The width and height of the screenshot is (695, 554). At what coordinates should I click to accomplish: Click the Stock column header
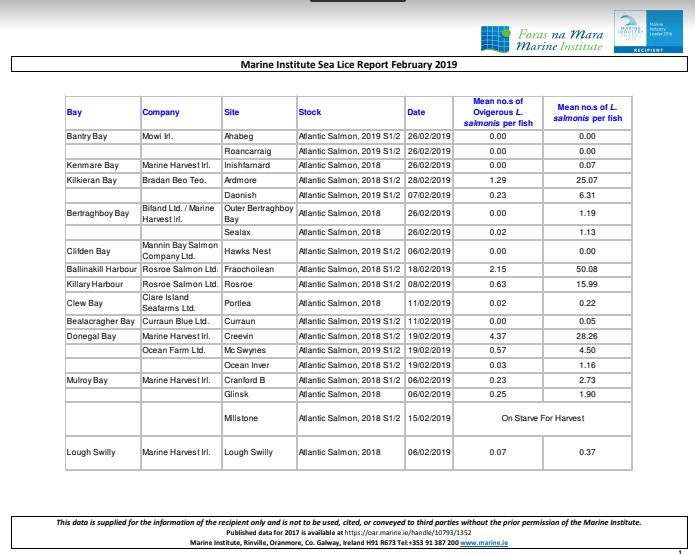[310, 112]
